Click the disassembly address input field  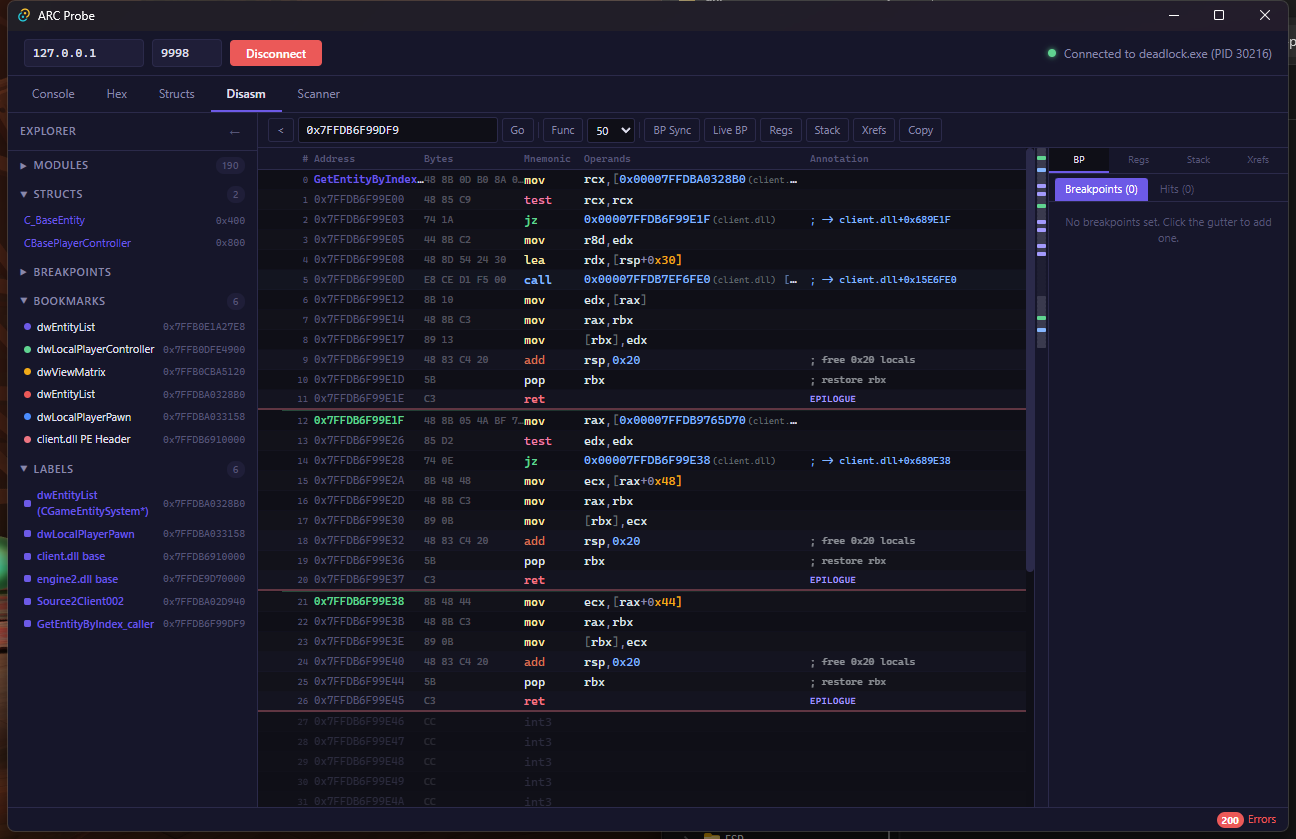coord(397,130)
